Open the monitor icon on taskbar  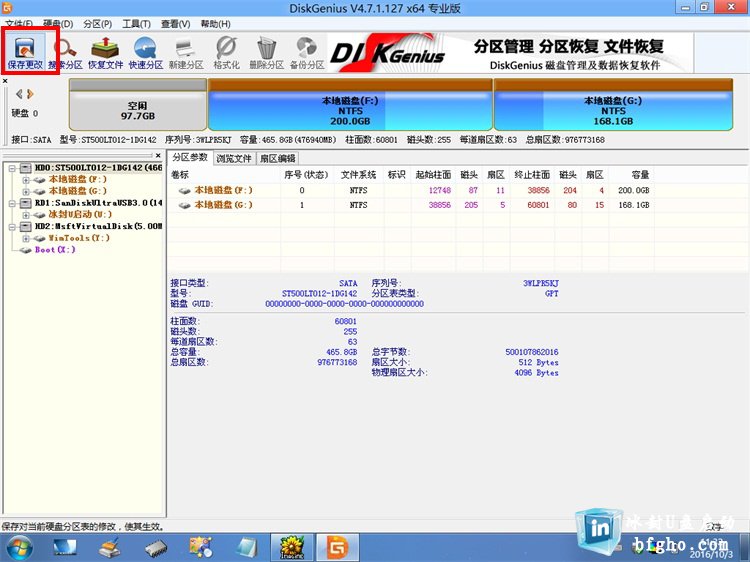coord(65,548)
